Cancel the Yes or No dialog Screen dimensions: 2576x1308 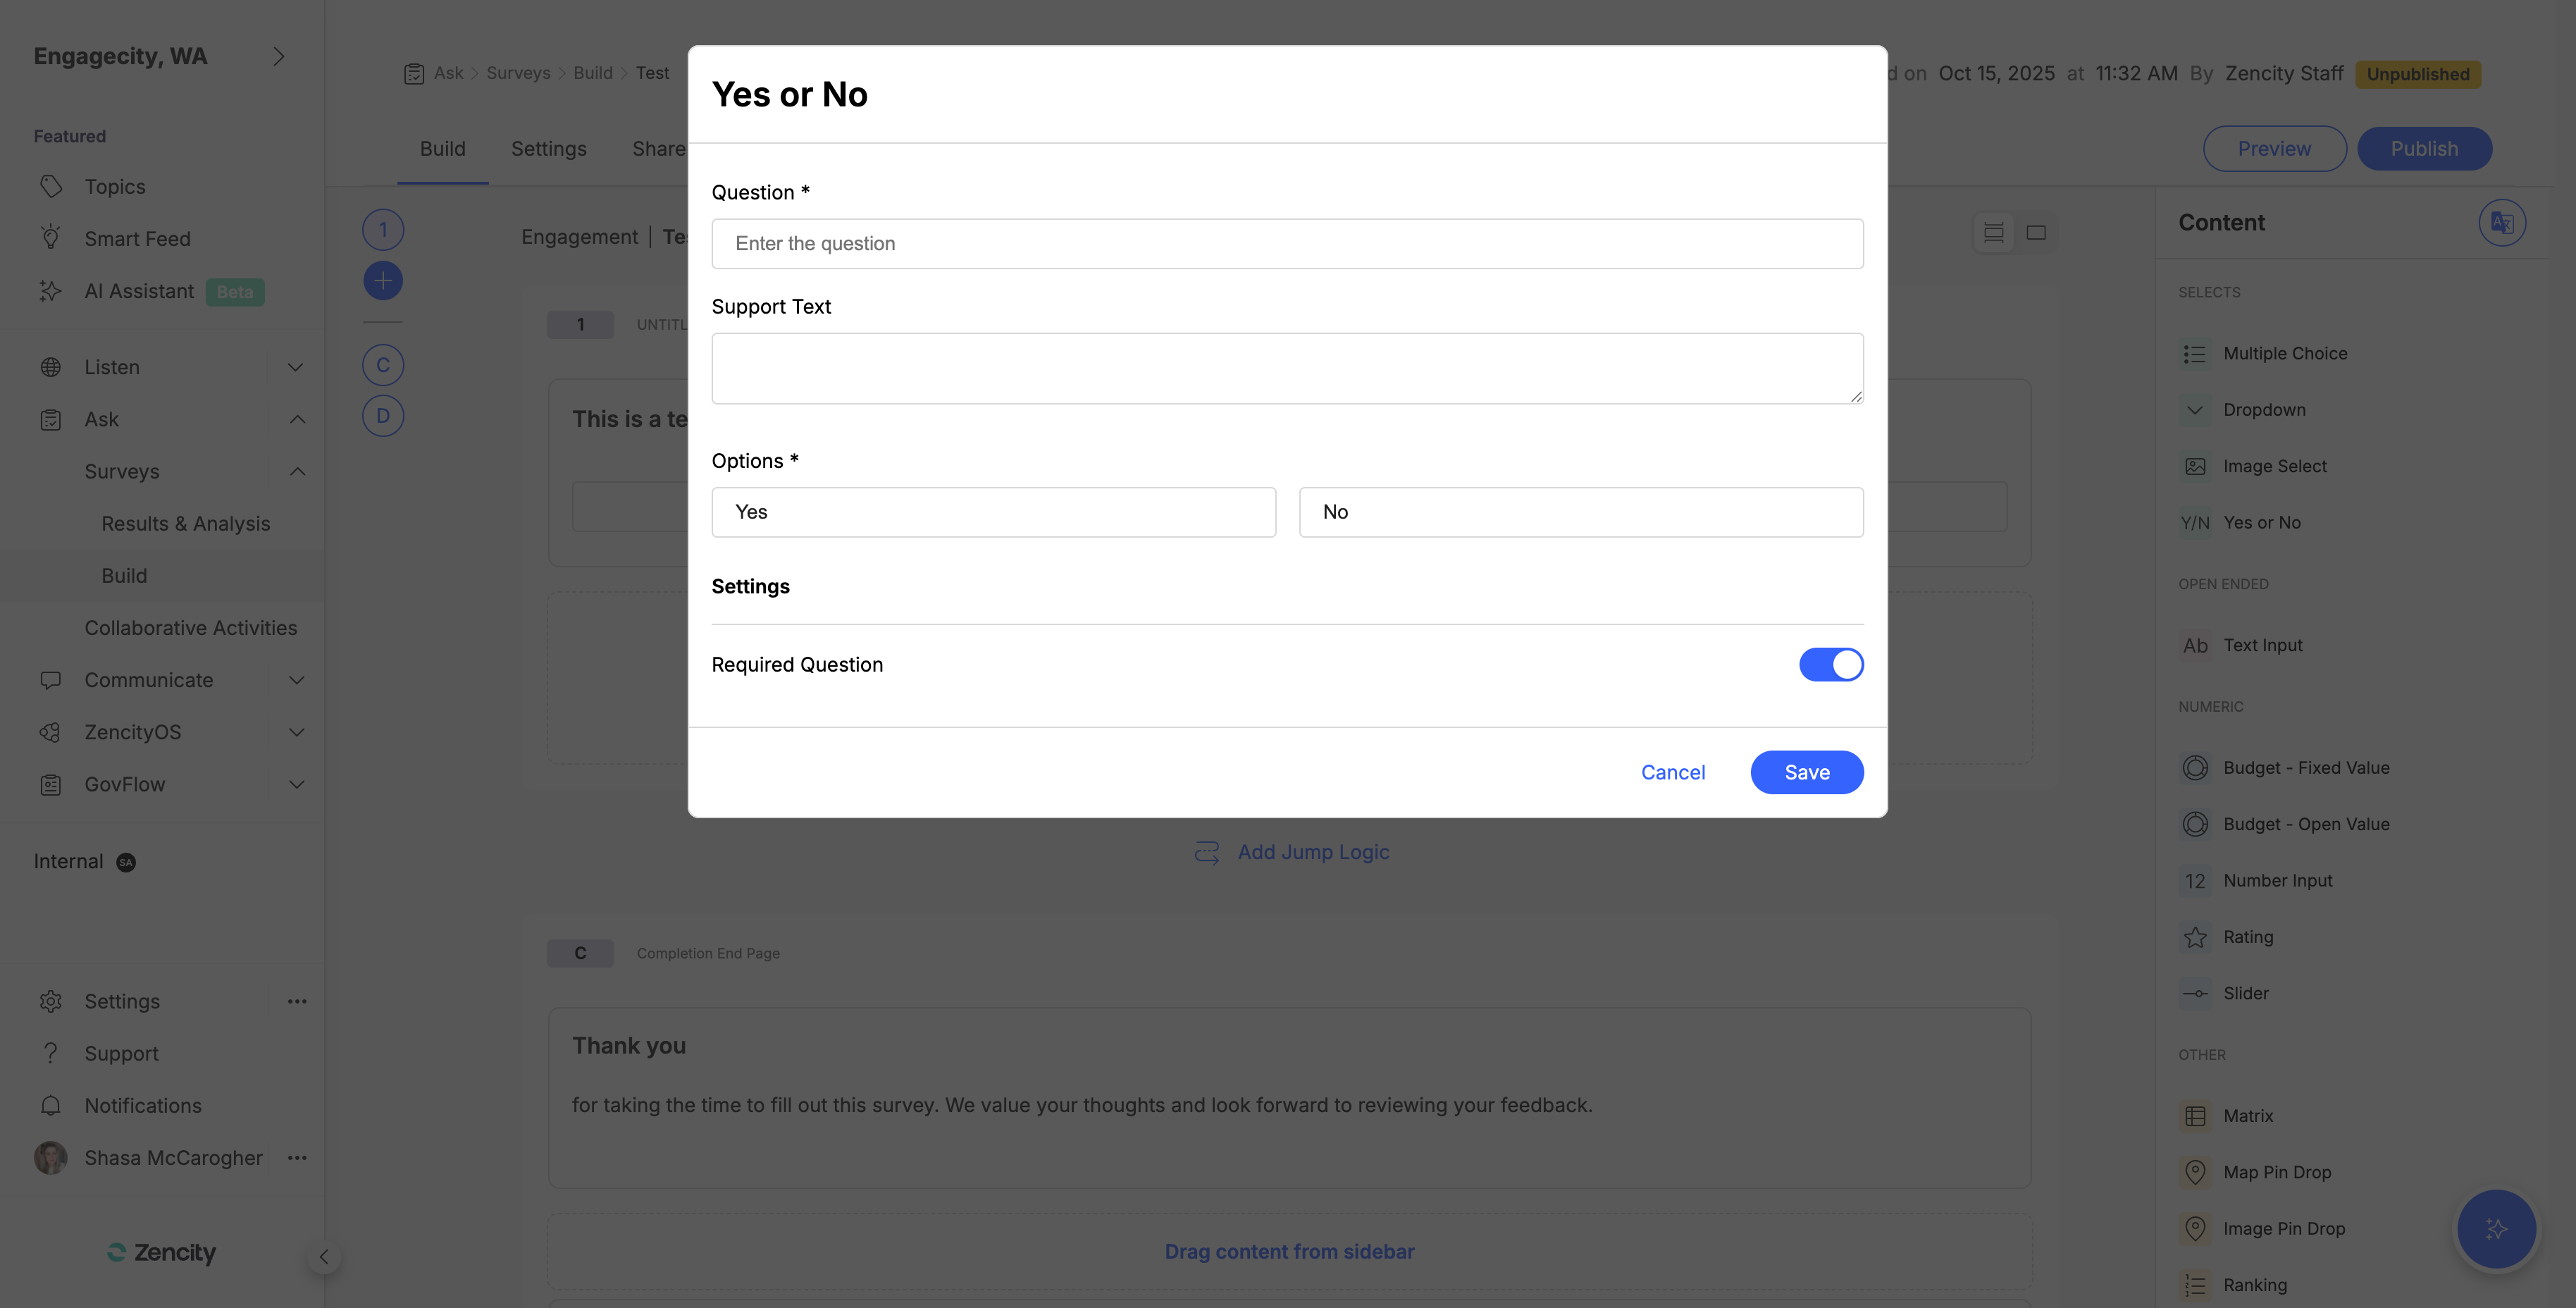pyautogui.click(x=1672, y=772)
